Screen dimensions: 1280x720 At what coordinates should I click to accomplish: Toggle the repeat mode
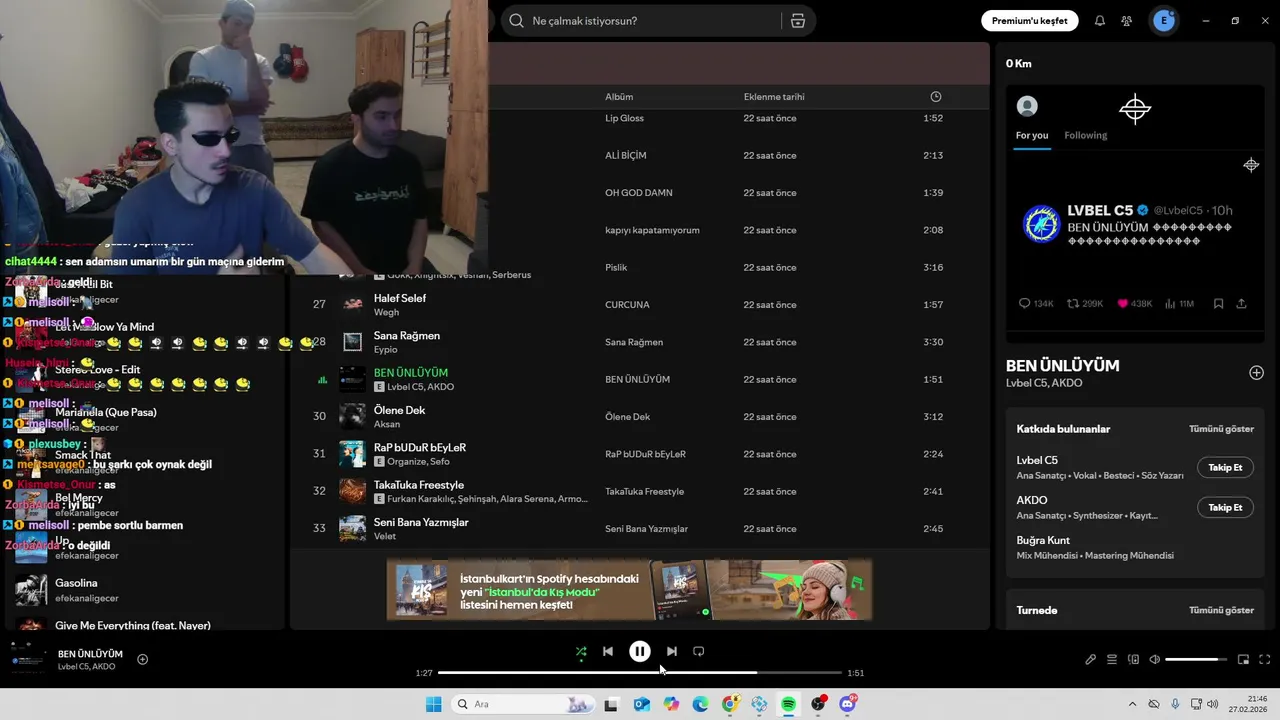[699, 651]
